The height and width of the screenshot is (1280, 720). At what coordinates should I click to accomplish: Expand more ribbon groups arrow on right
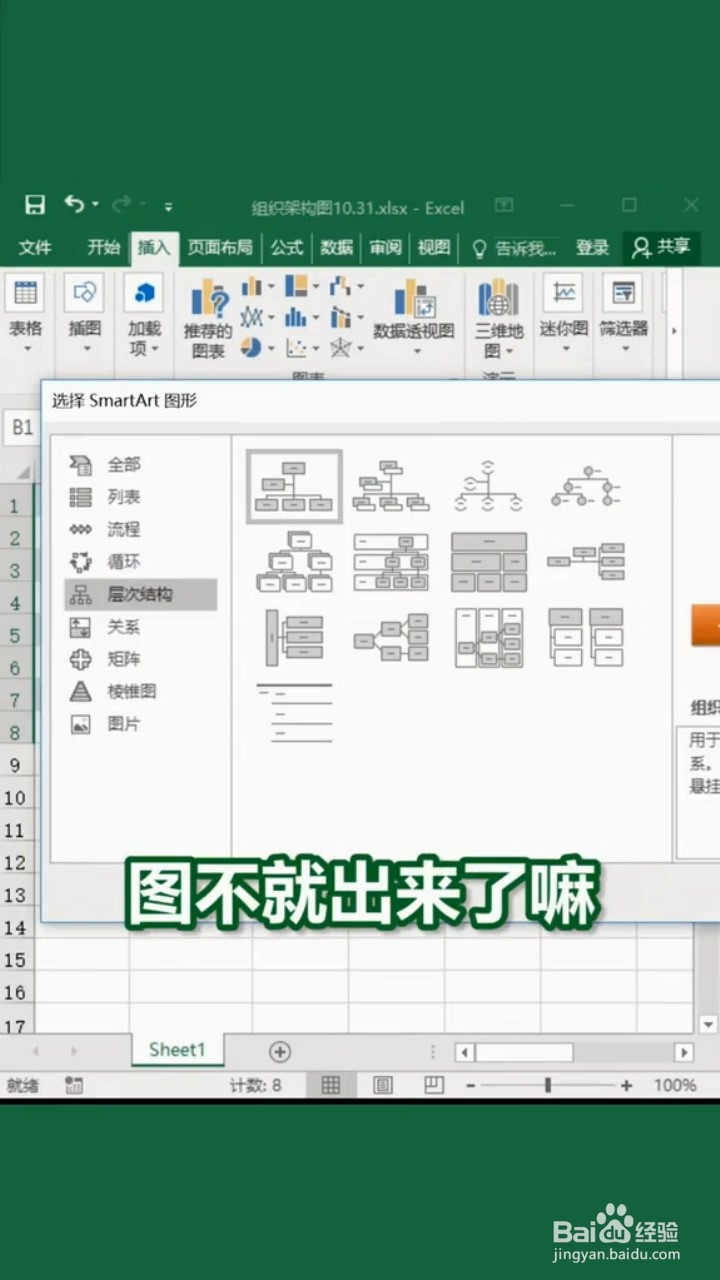674,330
